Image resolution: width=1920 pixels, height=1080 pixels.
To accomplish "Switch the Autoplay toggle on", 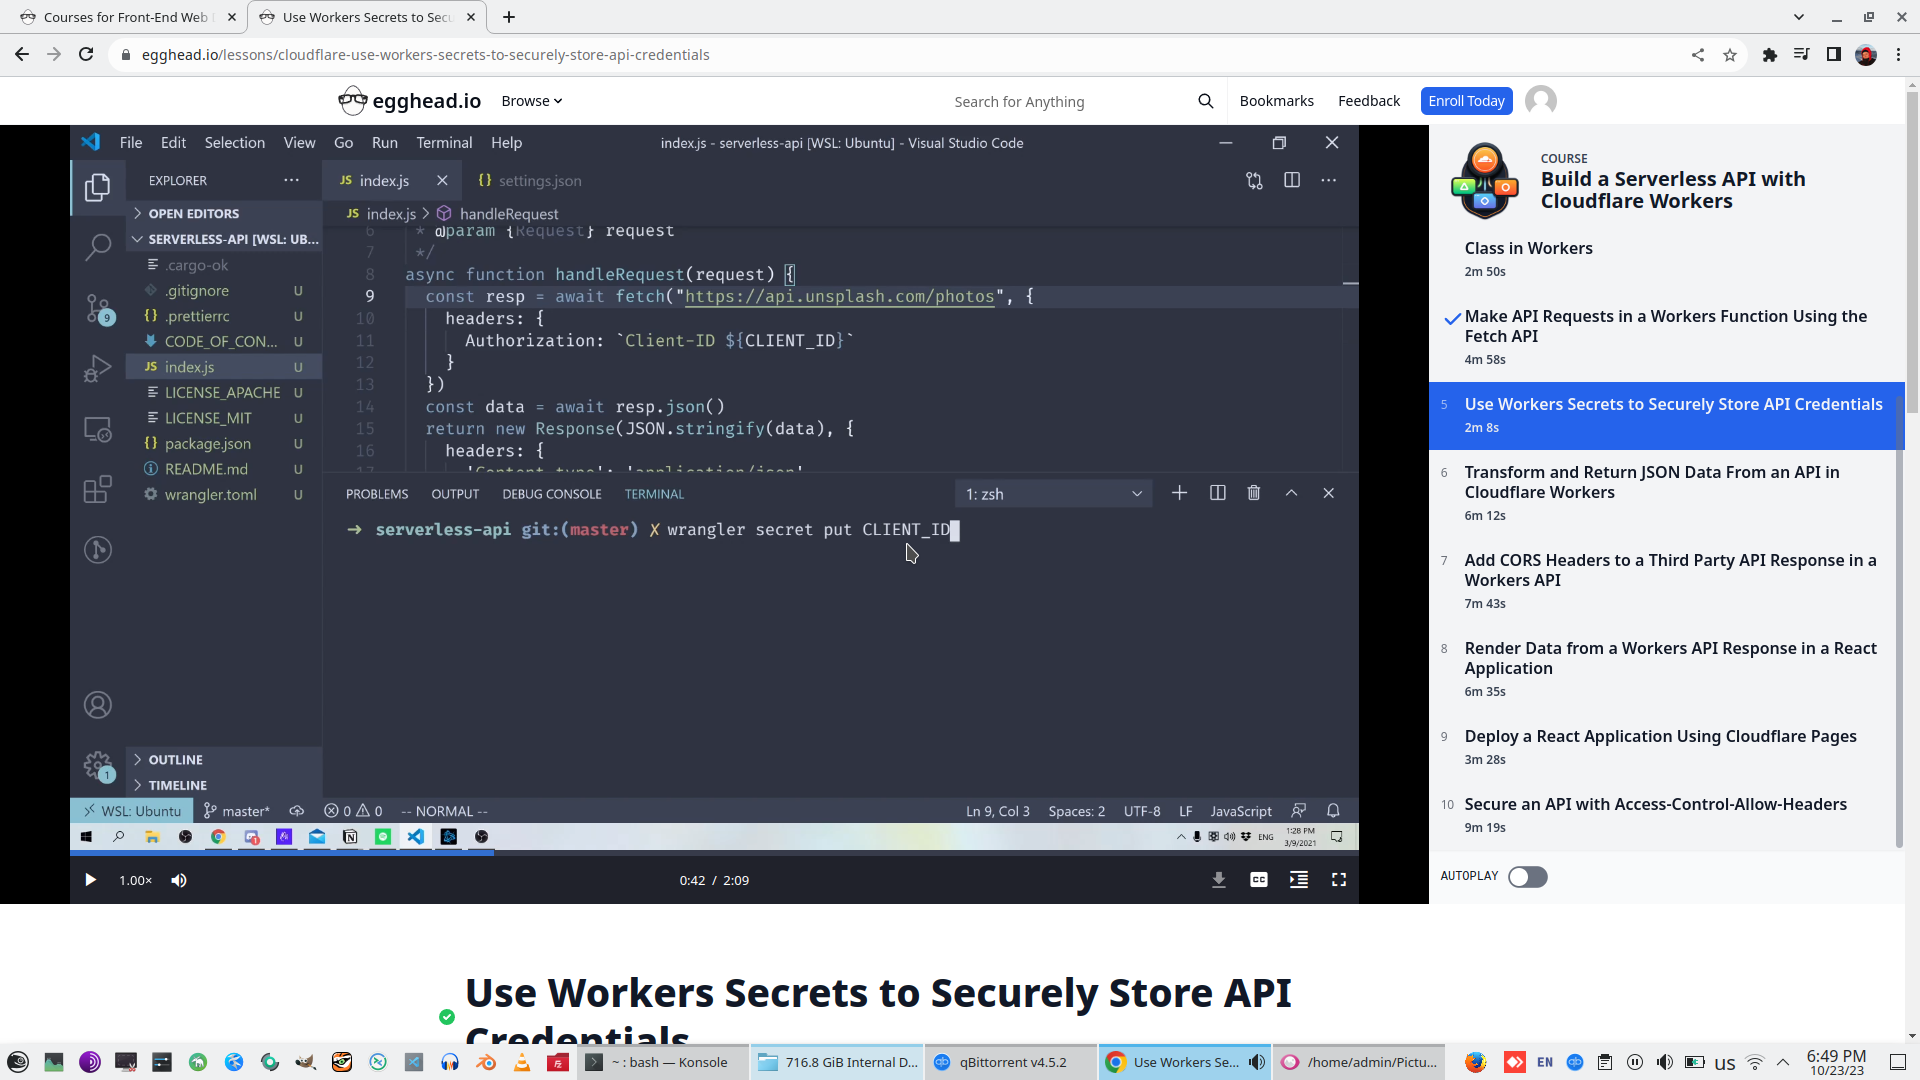I will [x=1527, y=877].
